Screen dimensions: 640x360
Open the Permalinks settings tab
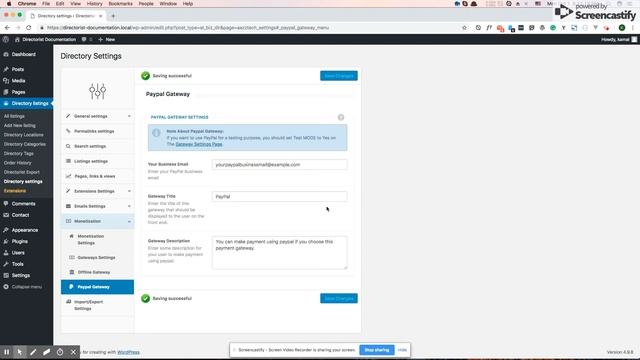(x=98, y=131)
